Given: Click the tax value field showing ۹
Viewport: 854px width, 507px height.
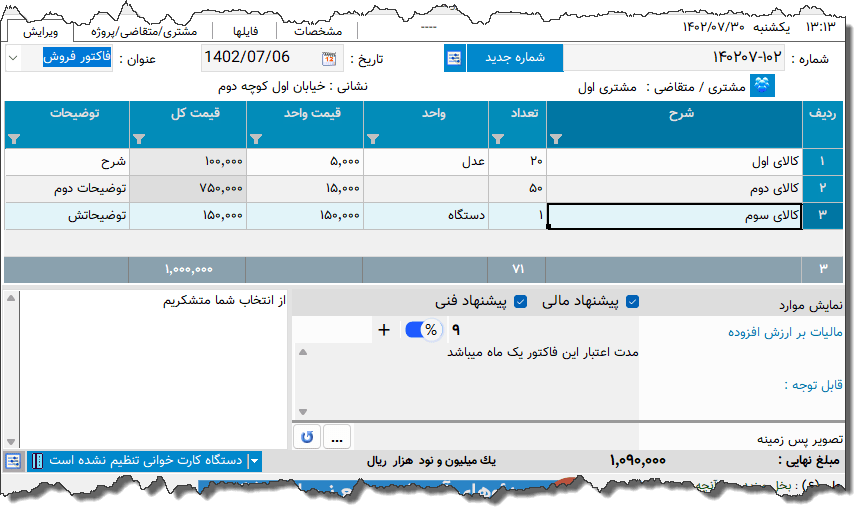Looking at the screenshot, I should coord(456,330).
